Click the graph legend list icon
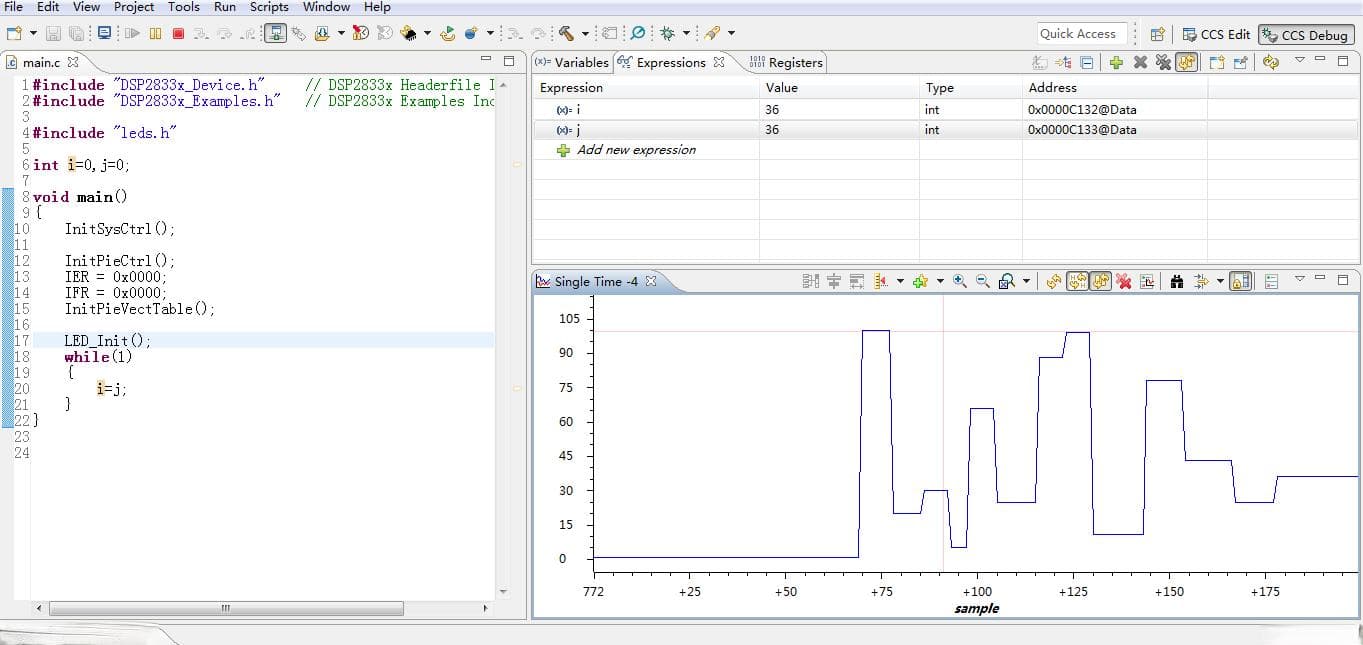Screen dimensions: 1363x645 point(1271,281)
